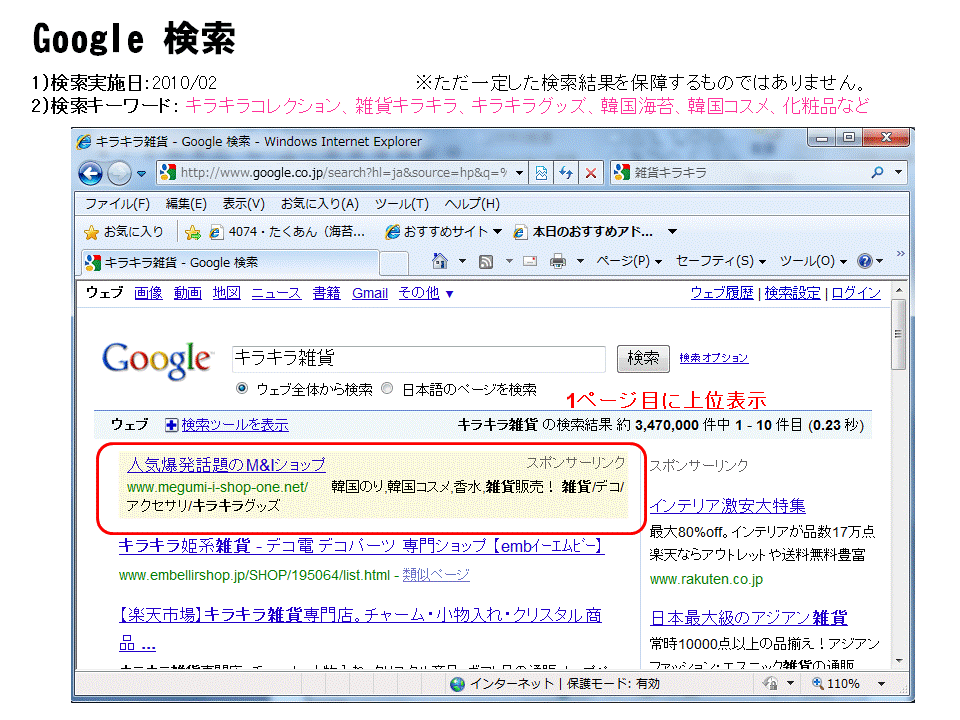The image size is (960, 720).
Task: Click the Print icon
Action: coord(558,261)
